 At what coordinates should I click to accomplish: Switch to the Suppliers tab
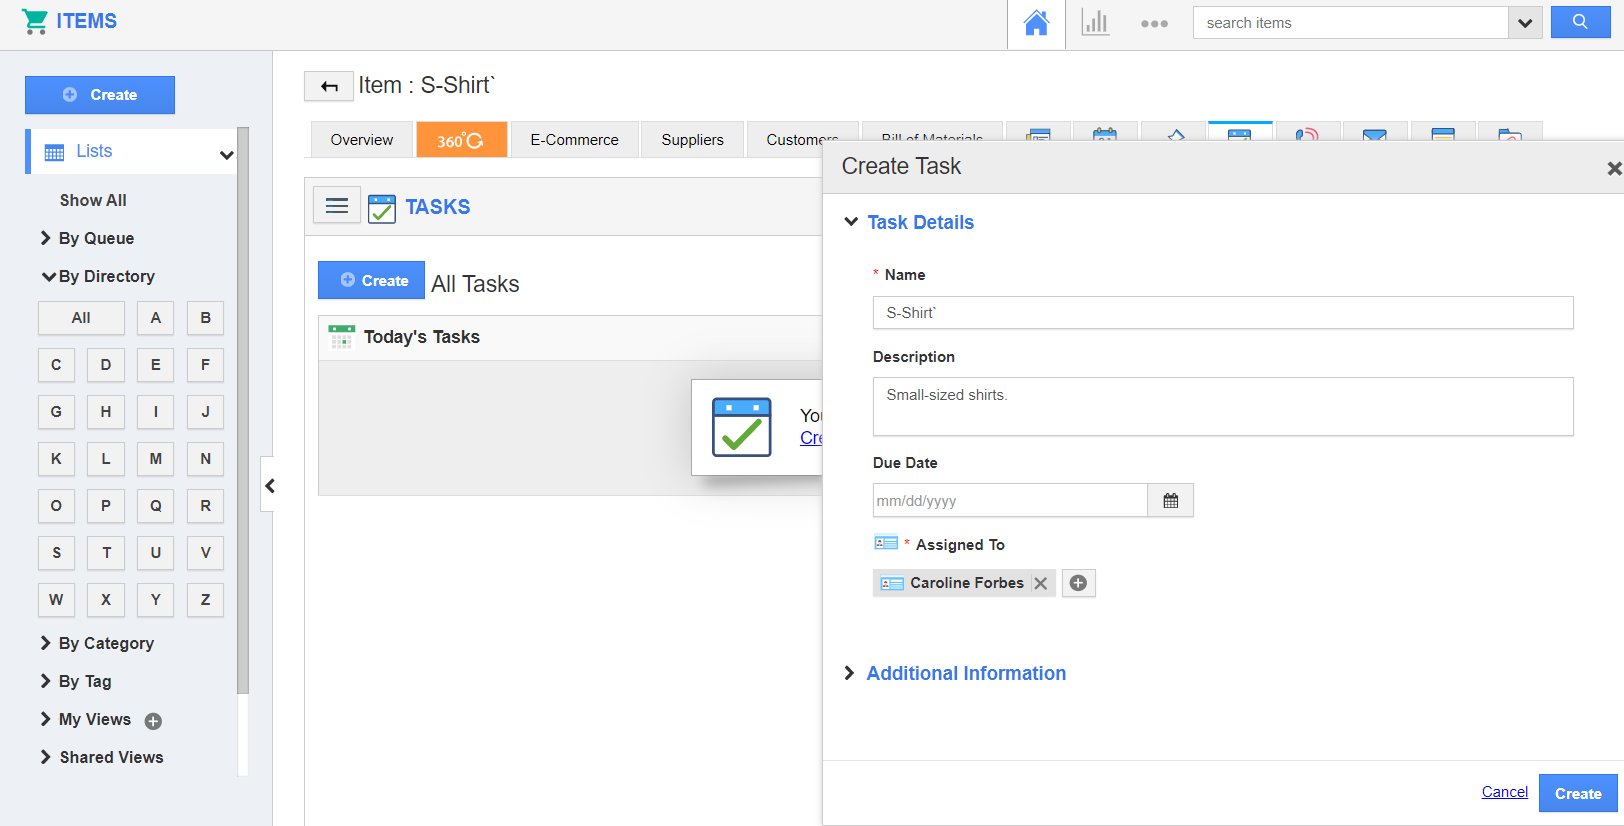[692, 140]
